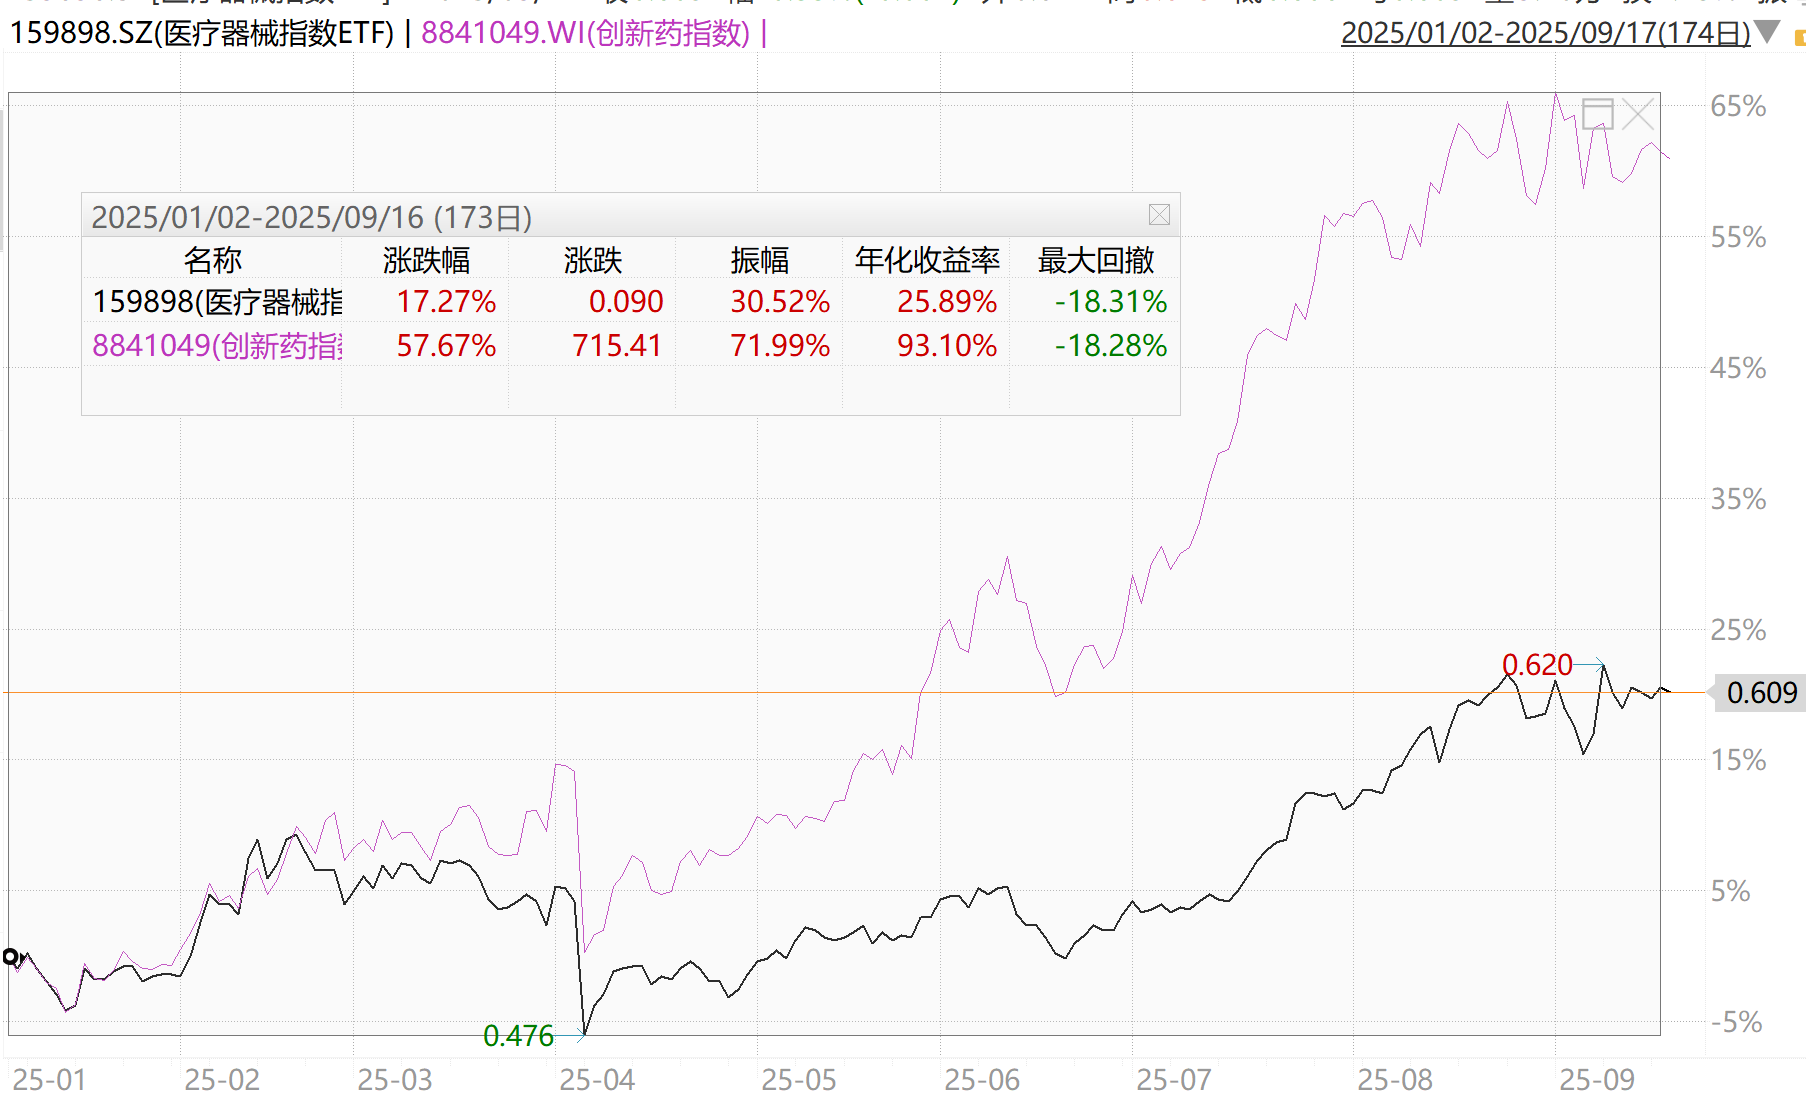Select the 8841049.WI 创新药指数 legend label
Viewport: 1806px width, 1096px height.
point(585,33)
